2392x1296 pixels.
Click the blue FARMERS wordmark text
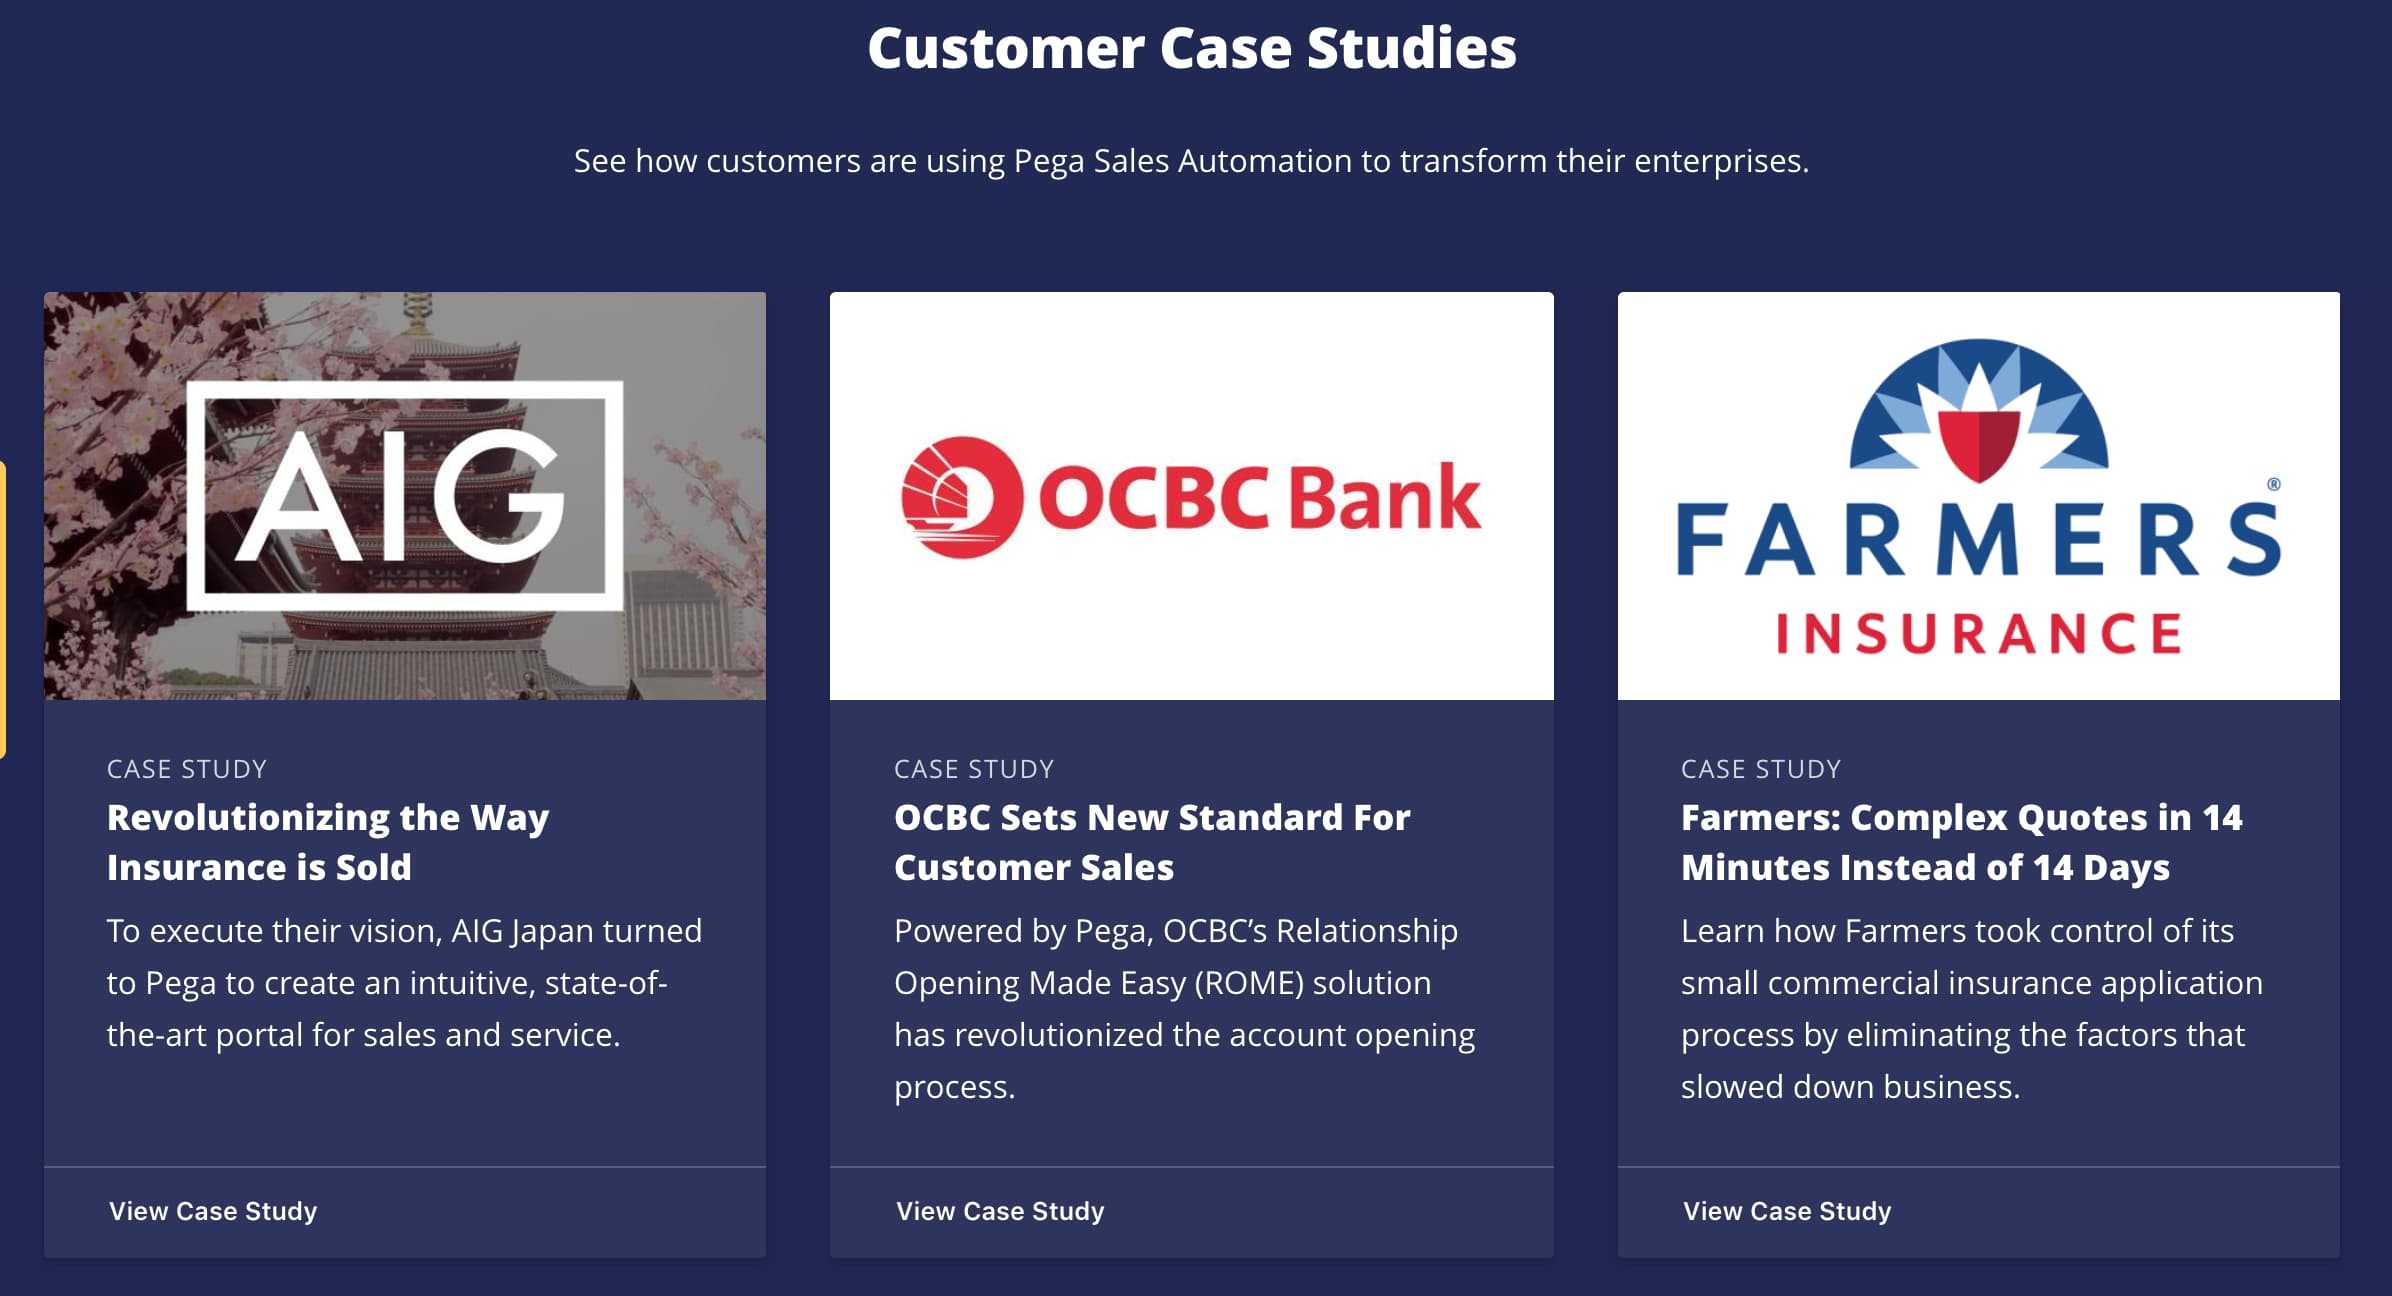point(1978,540)
